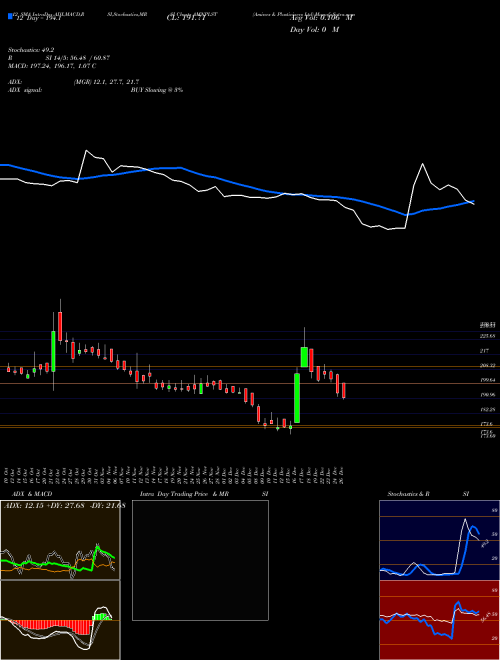Viewport: 500px width, 660px height.
Task: Select the '12 Day = 194.1' label
Action: point(40,19)
